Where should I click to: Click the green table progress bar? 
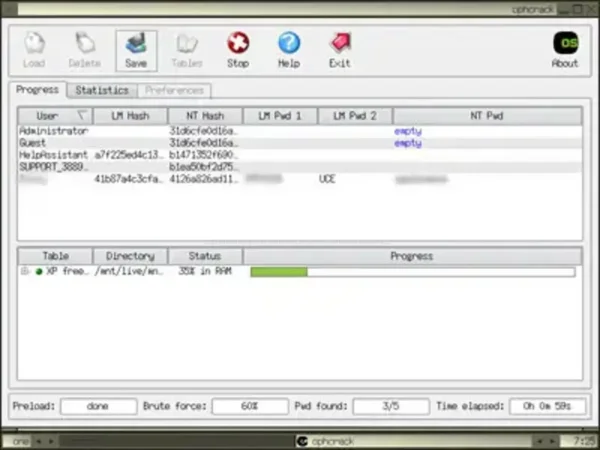pos(412,272)
